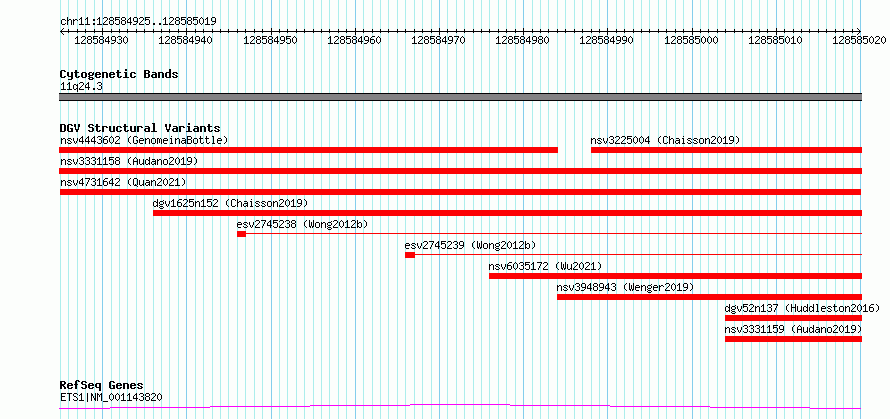Click the nsv3948943 (Wenger2019) variant bar
This screenshot has height=419, width=890.
(x=710, y=297)
